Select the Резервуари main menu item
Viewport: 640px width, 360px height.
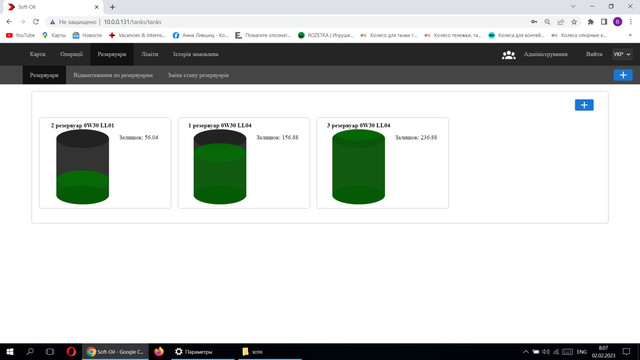112,54
